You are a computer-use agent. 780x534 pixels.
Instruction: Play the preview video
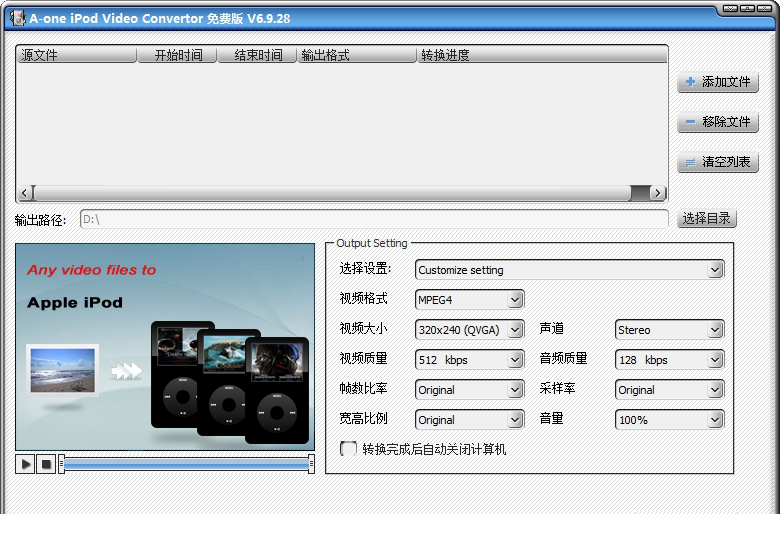coord(25,464)
